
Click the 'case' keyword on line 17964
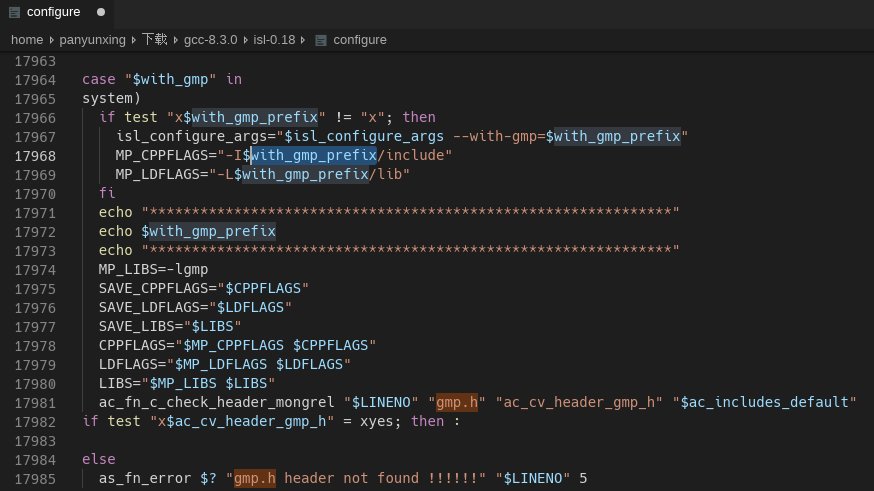pos(99,79)
